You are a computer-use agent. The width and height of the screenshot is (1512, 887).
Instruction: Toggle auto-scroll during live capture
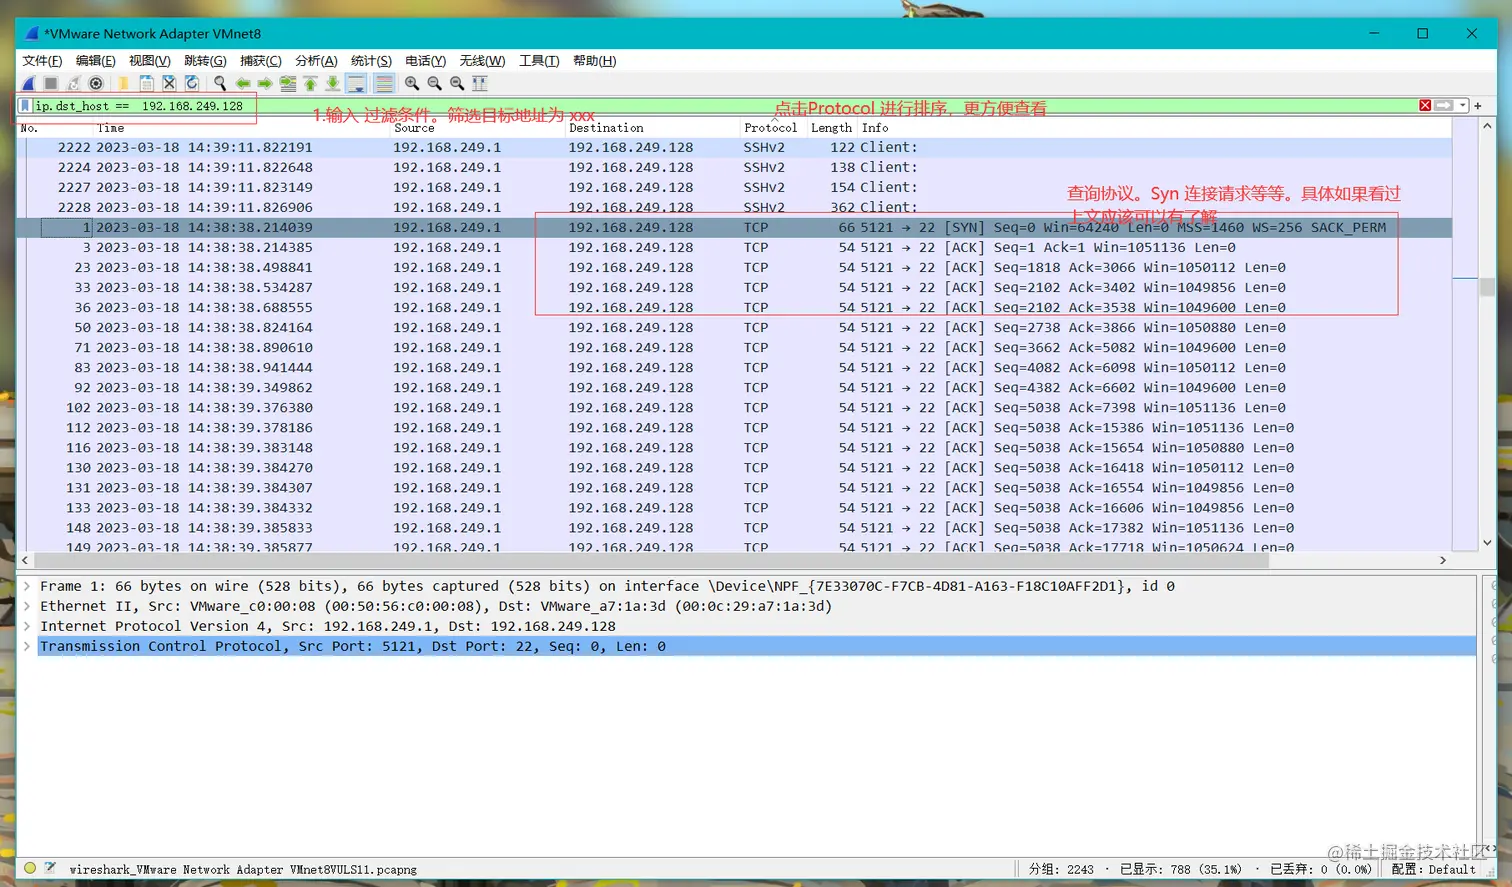tap(356, 84)
